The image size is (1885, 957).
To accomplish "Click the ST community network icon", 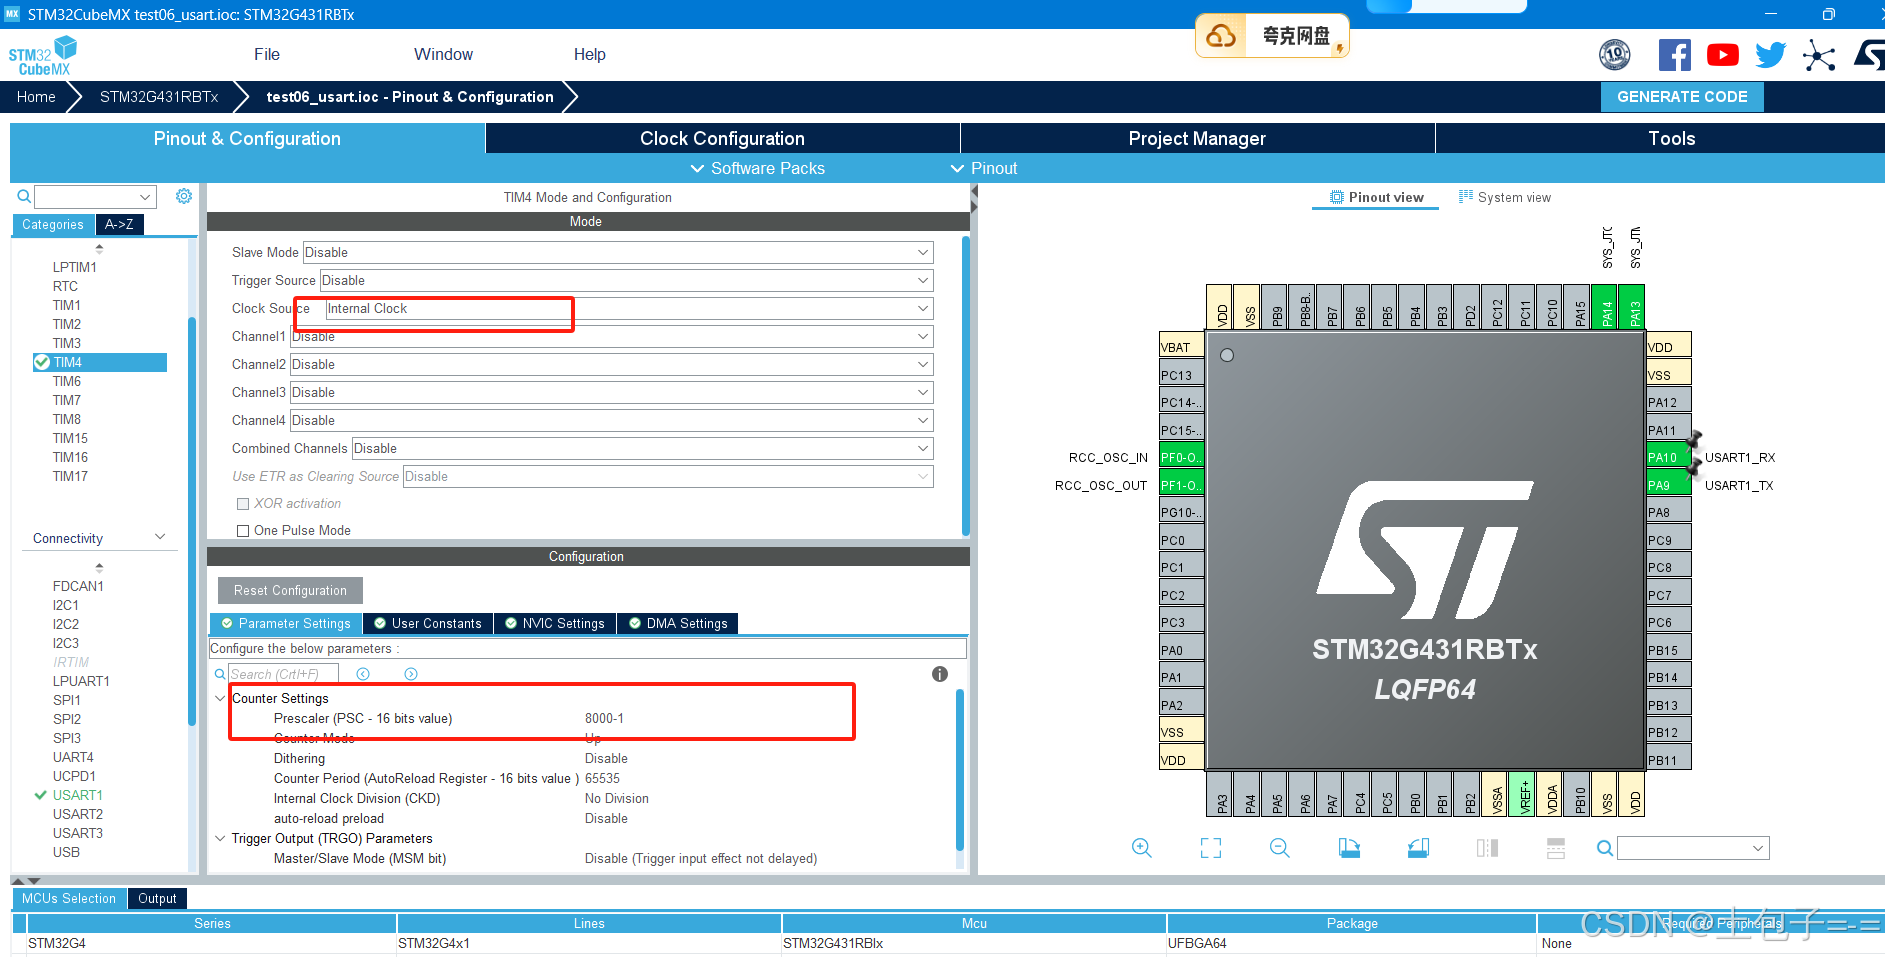I will (1819, 55).
